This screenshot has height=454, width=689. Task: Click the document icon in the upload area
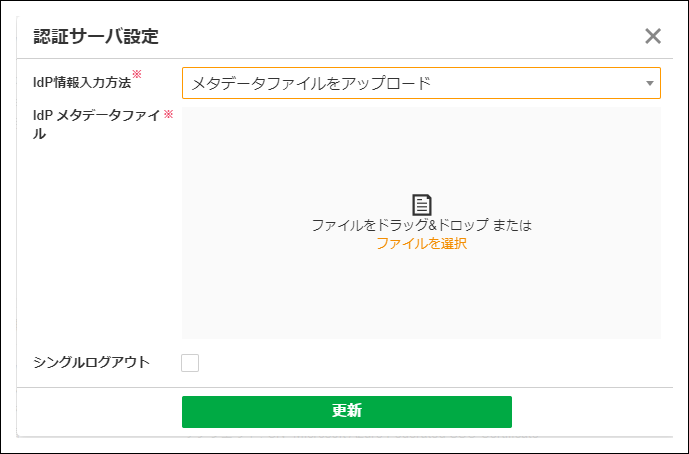pyautogui.click(x=422, y=204)
